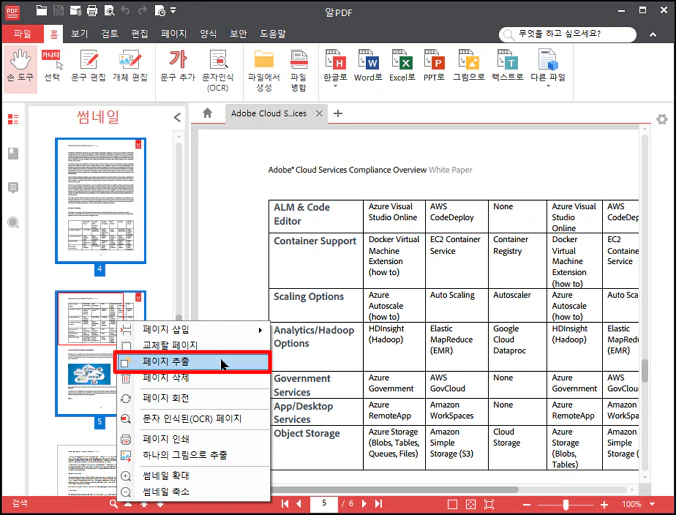Viewport: 676px width, 515px height.
Task: Collapse the 썸네일 panel with arrow
Action: click(x=177, y=117)
